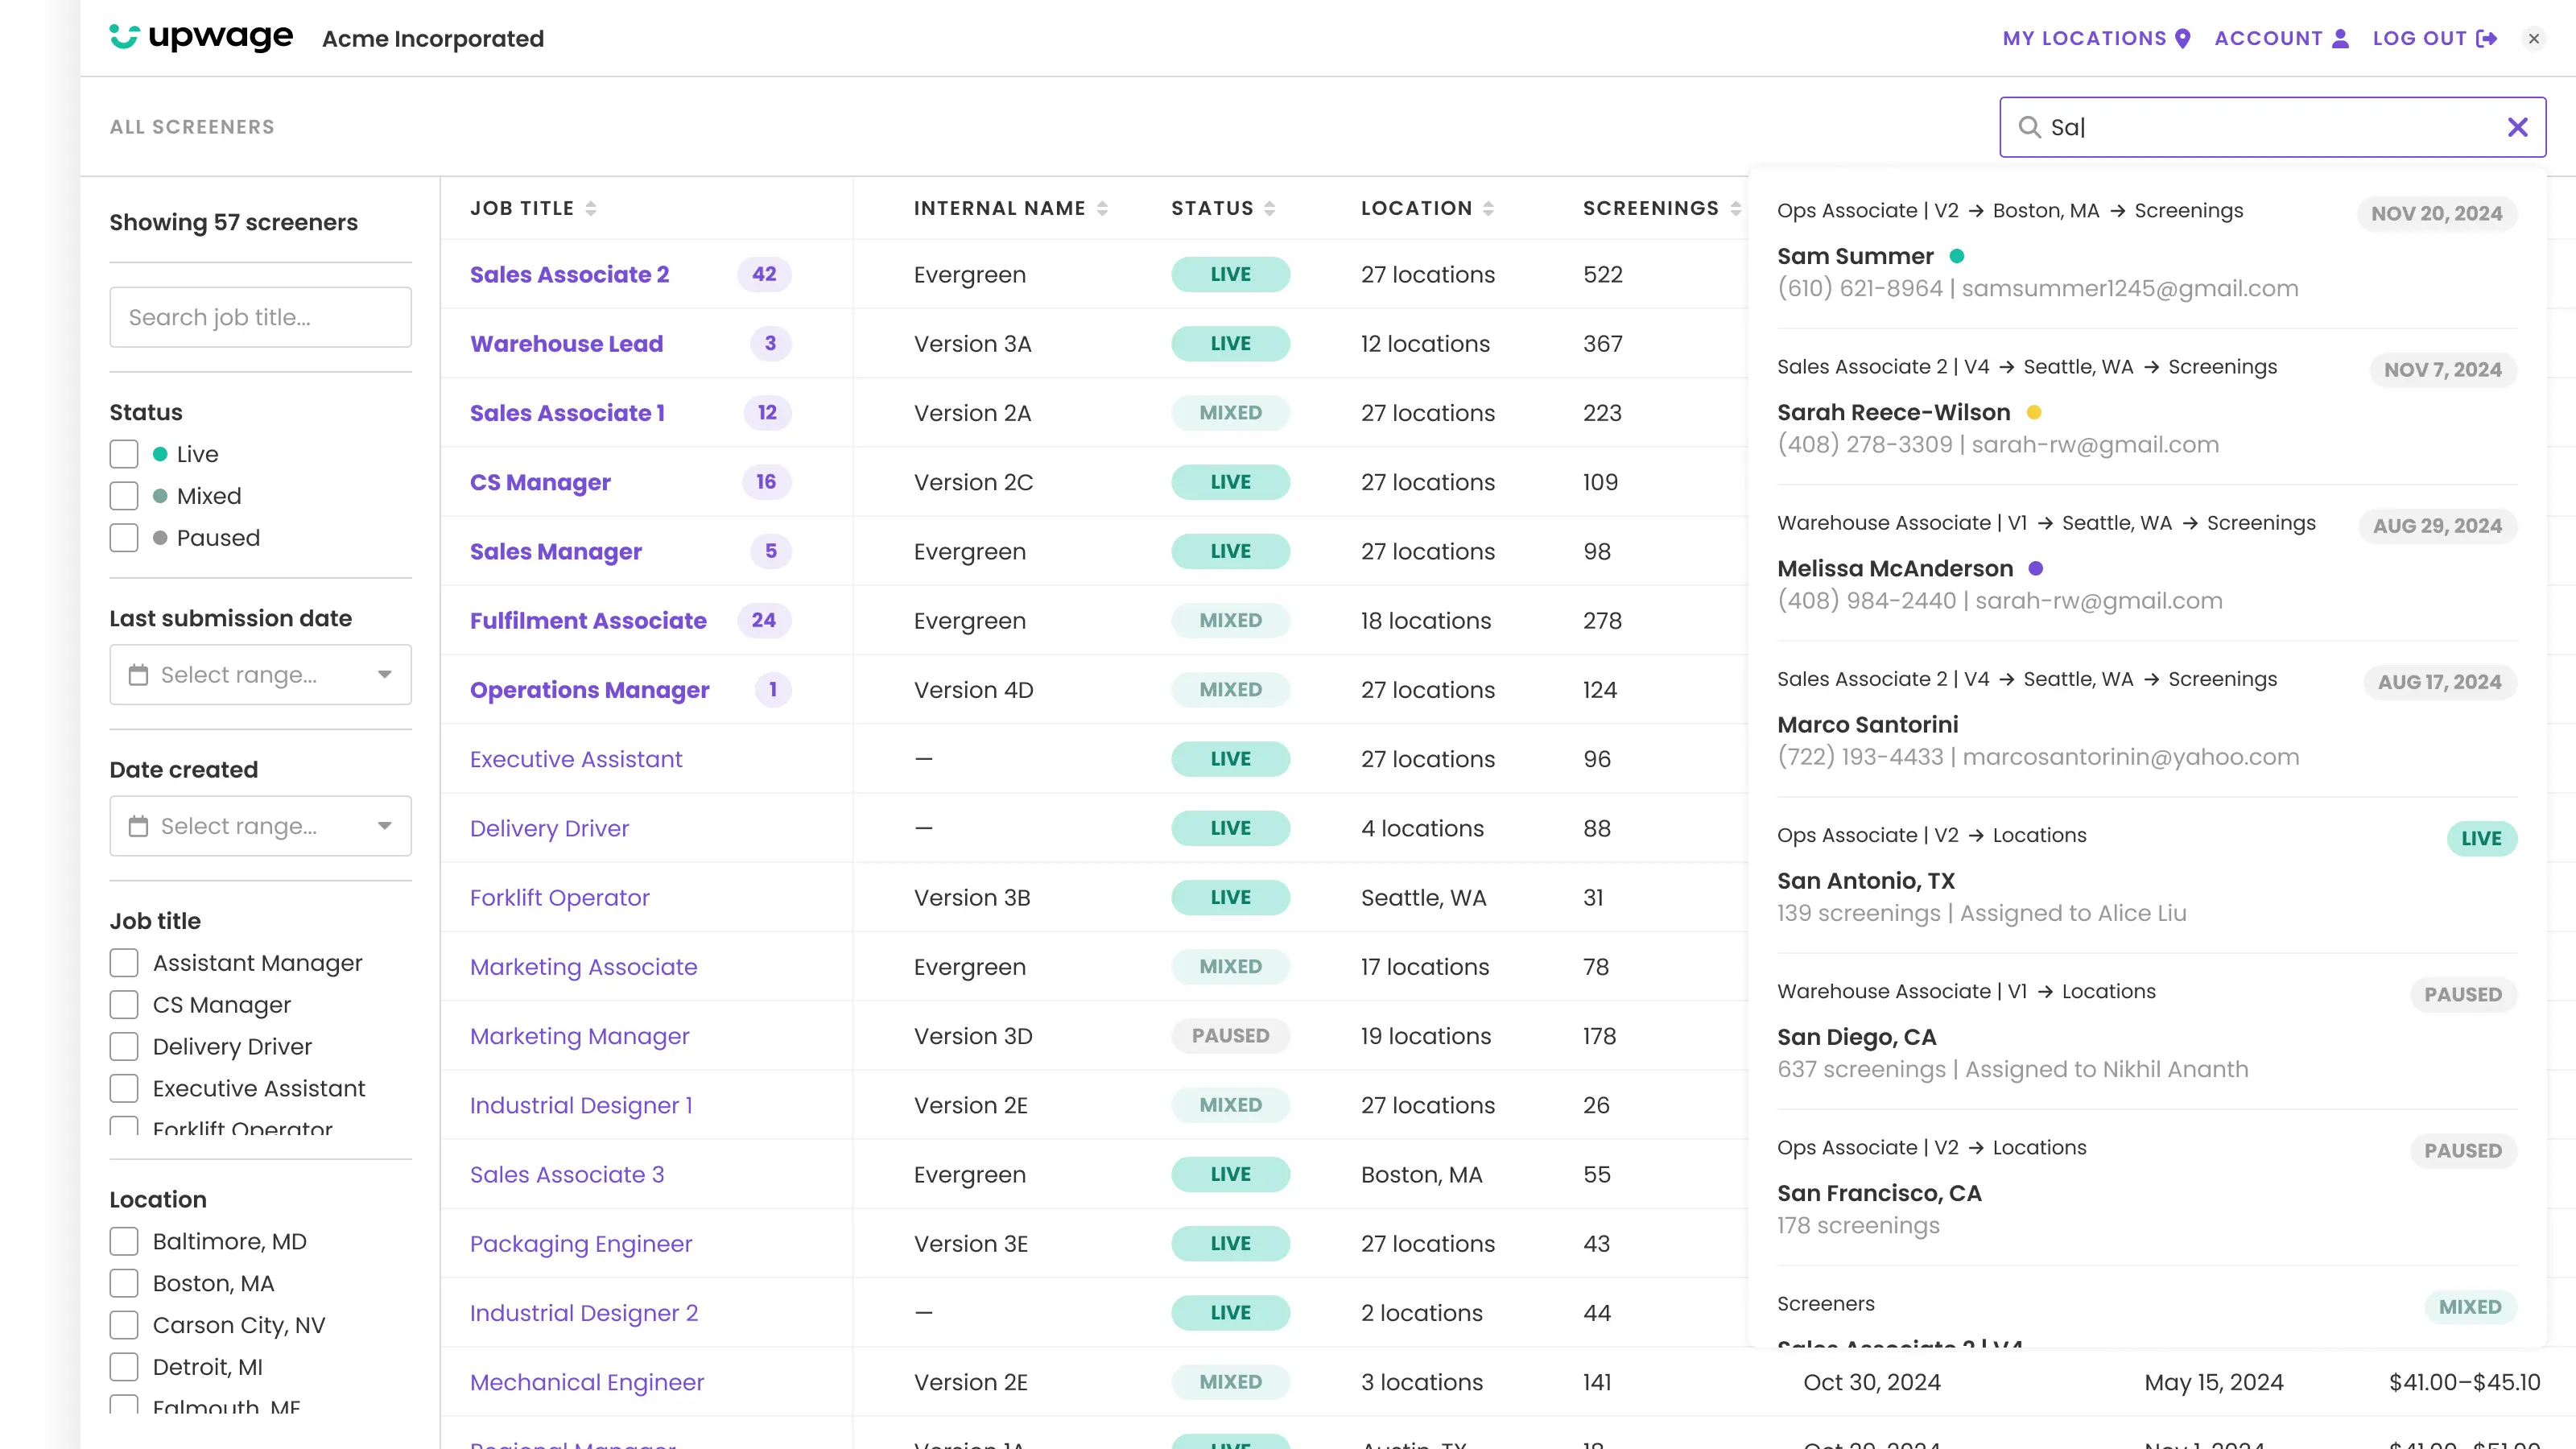
Task: Select Sam Summer search result
Action: pyautogui.click(x=1855, y=256)
